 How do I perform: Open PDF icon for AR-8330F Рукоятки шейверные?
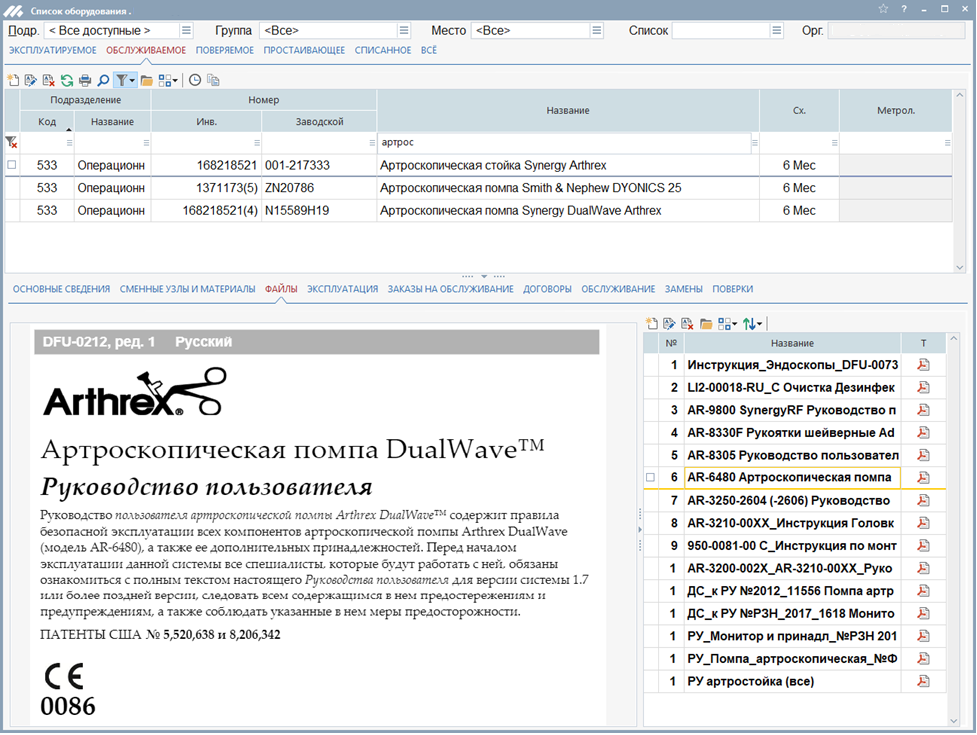tap(923, 433)
